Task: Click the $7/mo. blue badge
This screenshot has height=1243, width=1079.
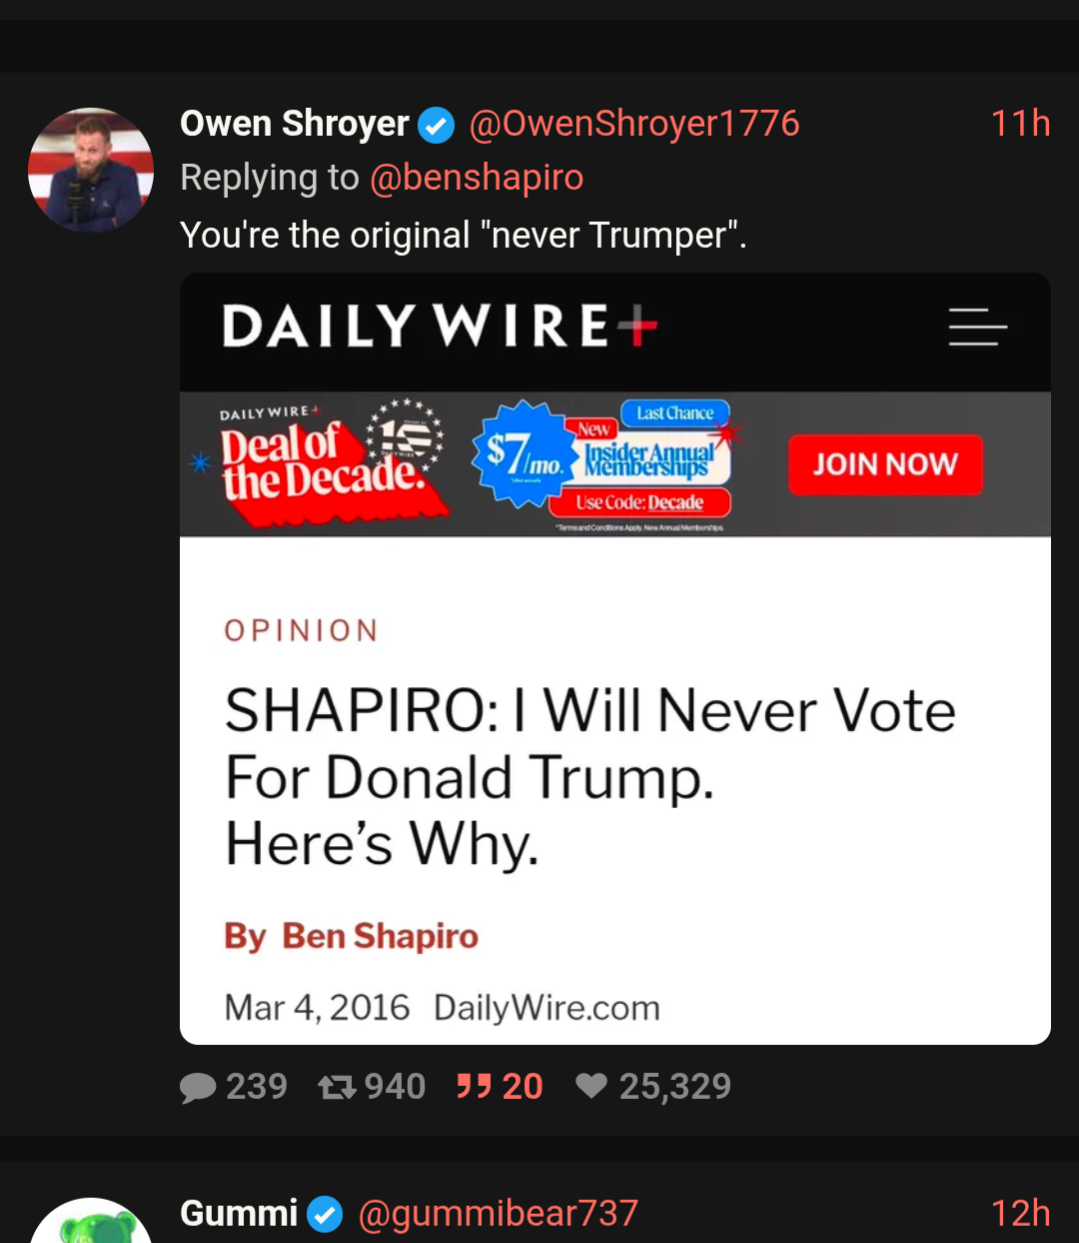Action: [x=522, y=454]
